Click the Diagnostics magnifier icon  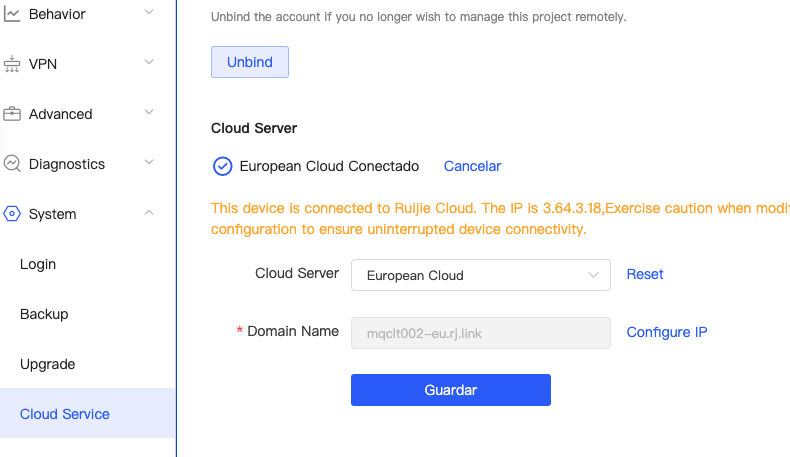tap(12, 164)
